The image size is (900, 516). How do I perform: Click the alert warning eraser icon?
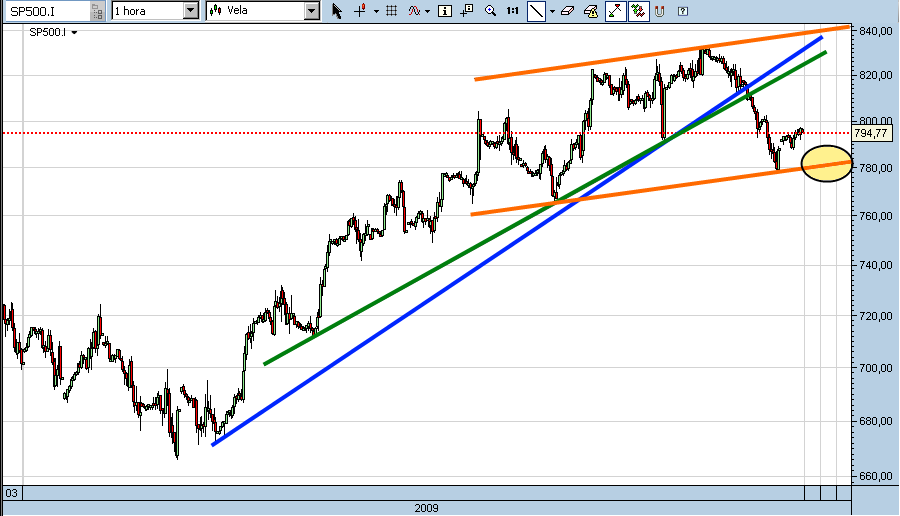coord(590,11)
